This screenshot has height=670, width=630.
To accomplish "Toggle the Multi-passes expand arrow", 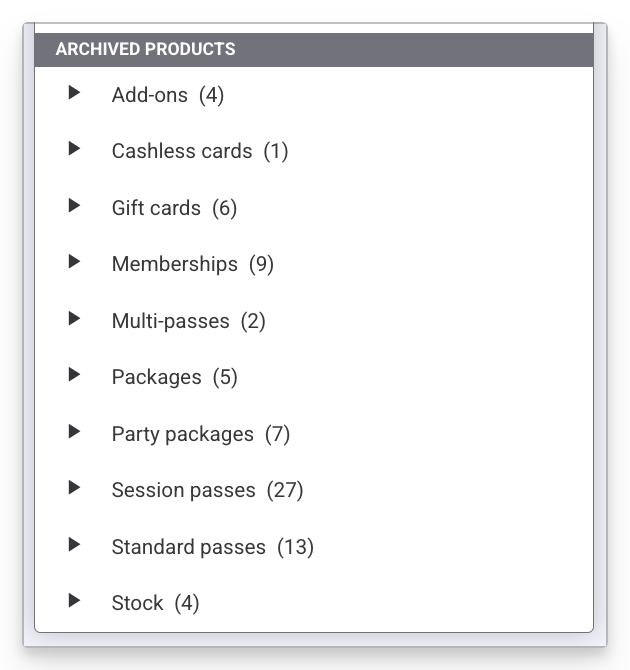I will click(x=74, y=319).
